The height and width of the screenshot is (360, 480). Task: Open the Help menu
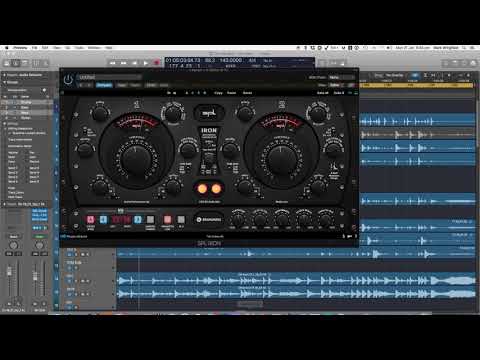click(x=109, y=48)
